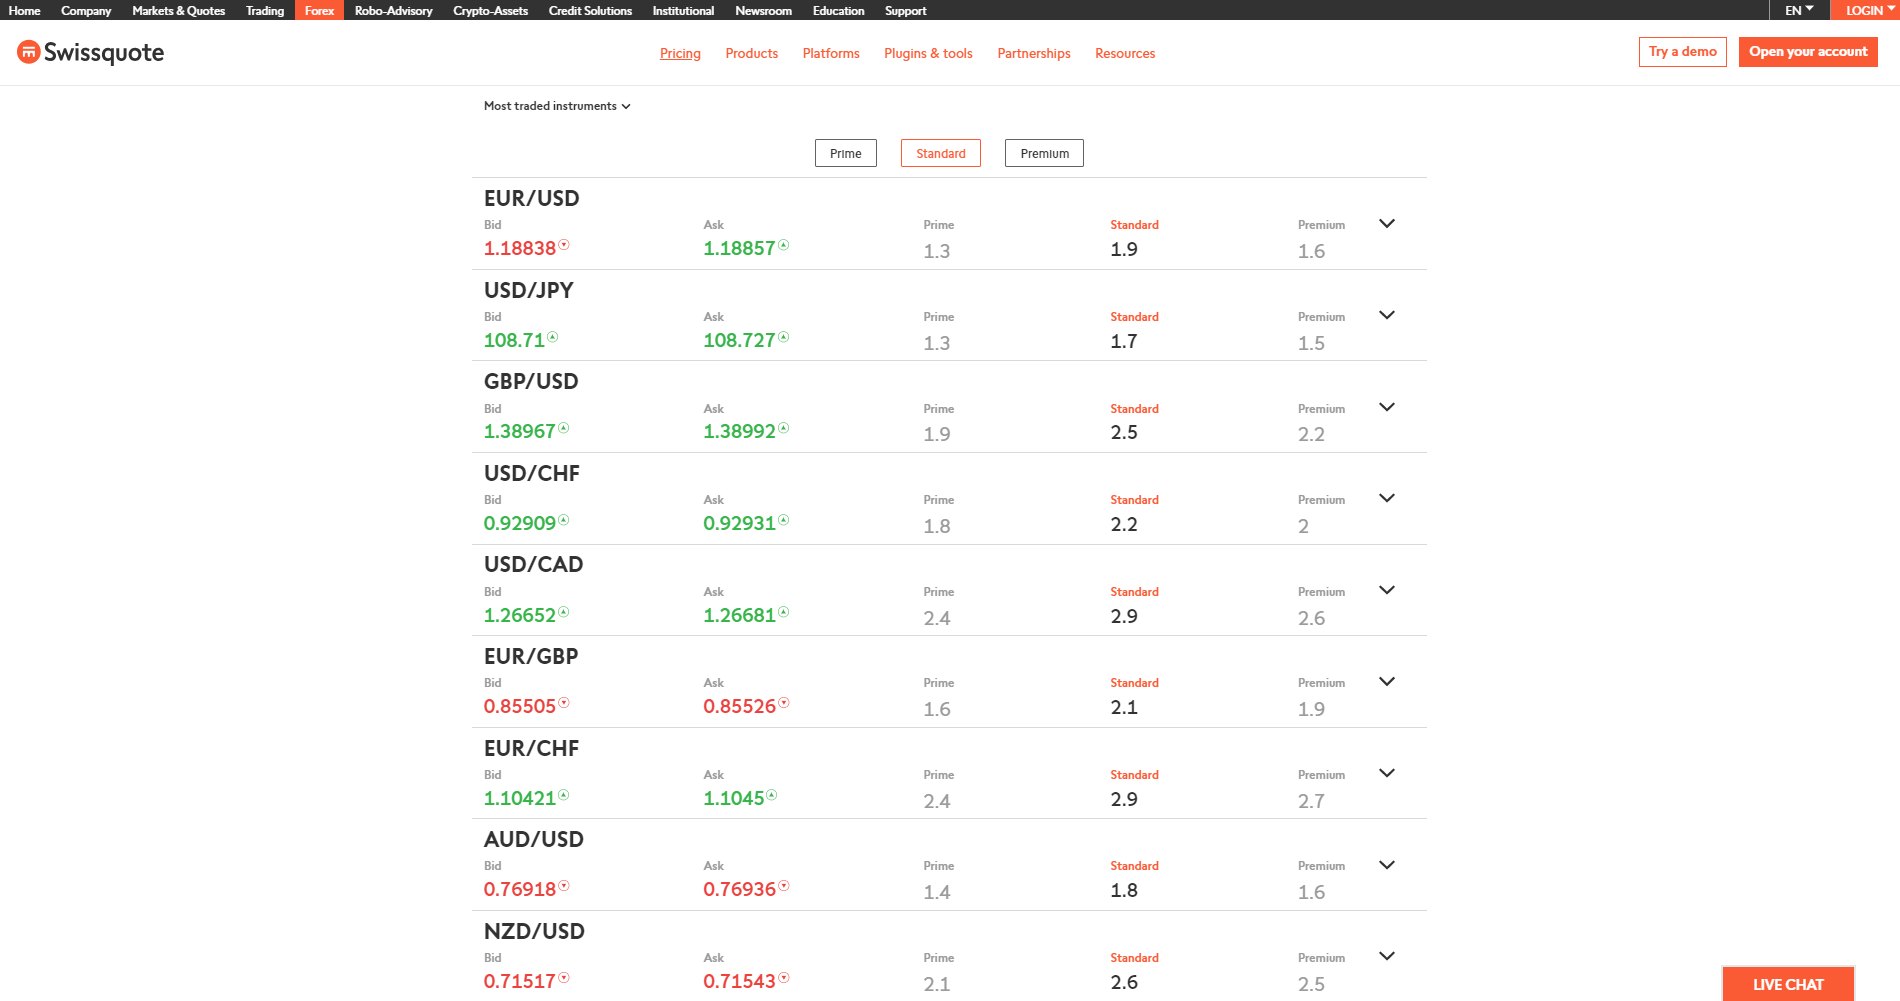Open Robo-Advisory in top bar
The width and height of the screenshot is (1900, 1001).
click(x=394, y=10)
